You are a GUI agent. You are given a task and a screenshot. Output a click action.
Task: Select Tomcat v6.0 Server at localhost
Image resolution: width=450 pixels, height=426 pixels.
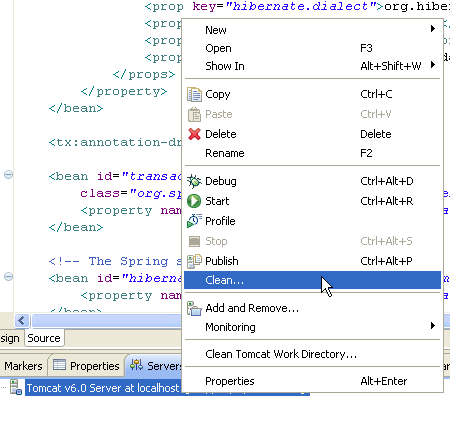coord(103,388)
